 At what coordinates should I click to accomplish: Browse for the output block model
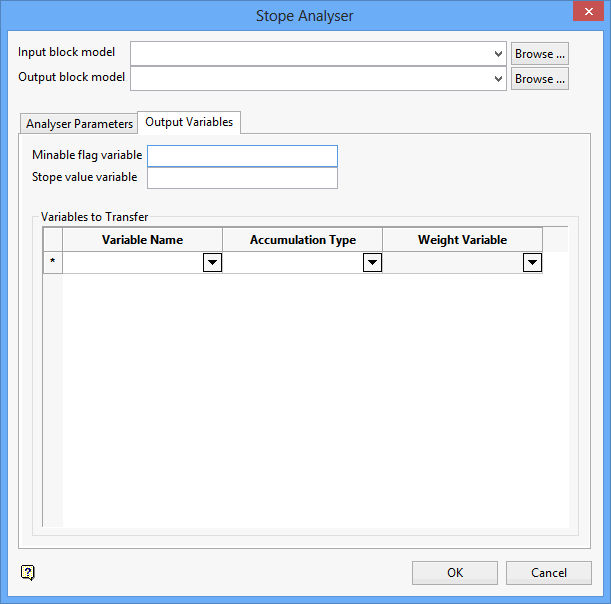540,79
